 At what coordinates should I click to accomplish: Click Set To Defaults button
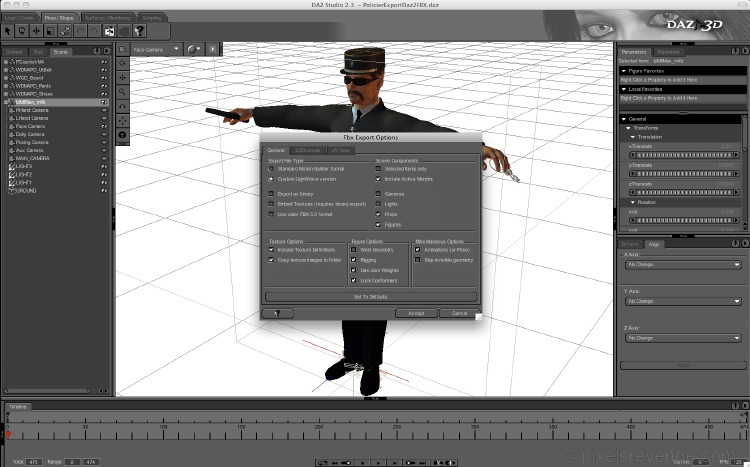371,297
